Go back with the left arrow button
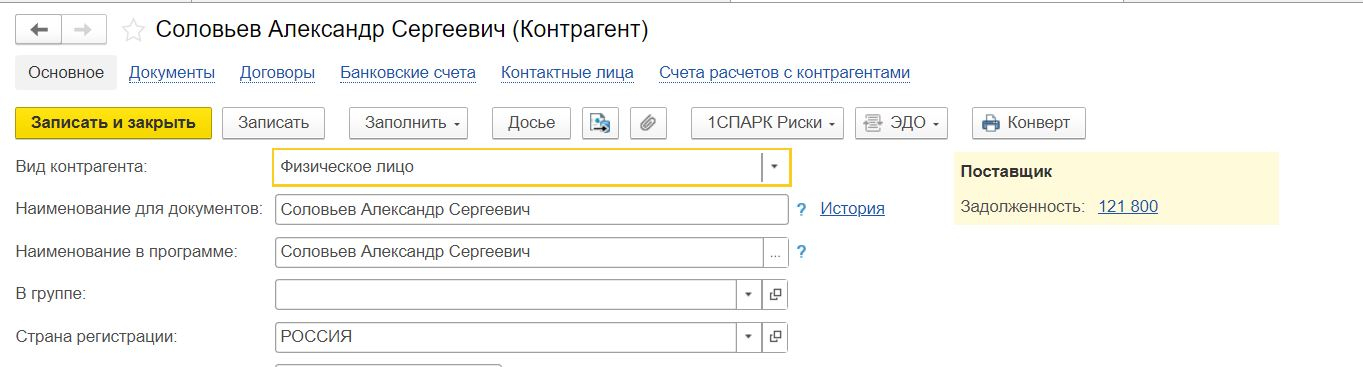This screenshot has width=1363, height=367. [39, 30]
